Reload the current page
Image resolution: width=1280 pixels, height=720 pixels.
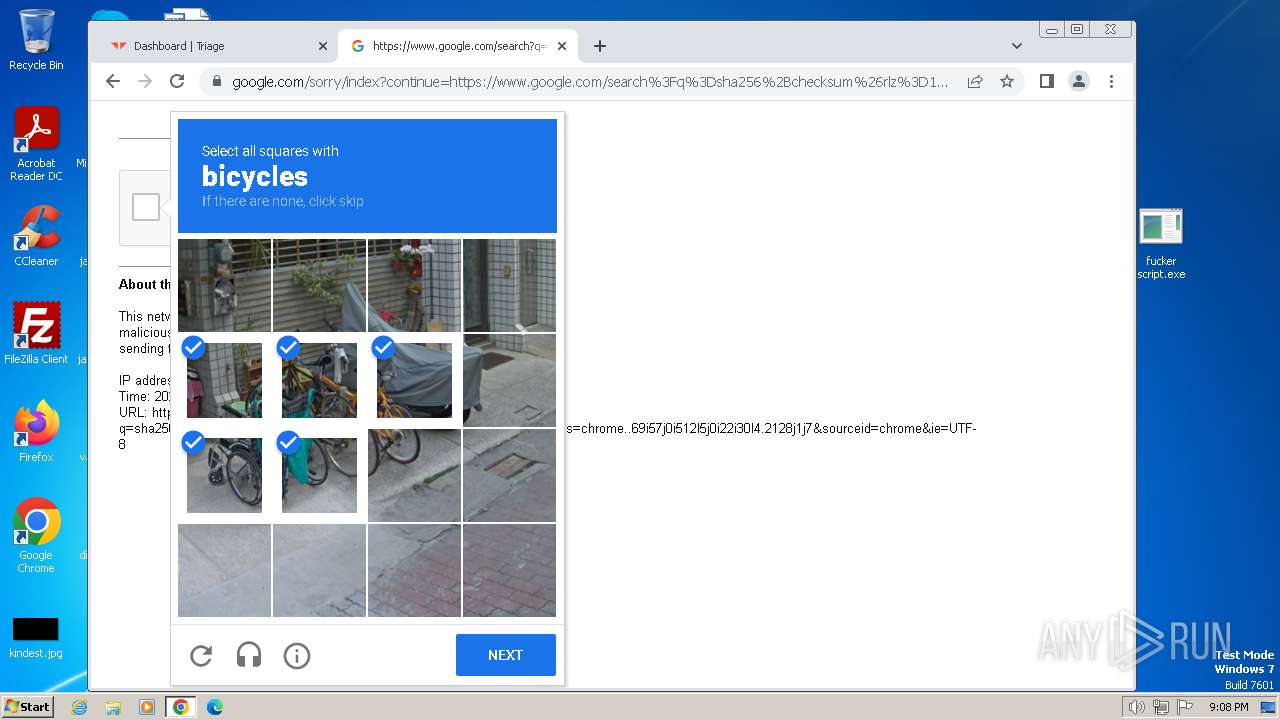point(177,81)
